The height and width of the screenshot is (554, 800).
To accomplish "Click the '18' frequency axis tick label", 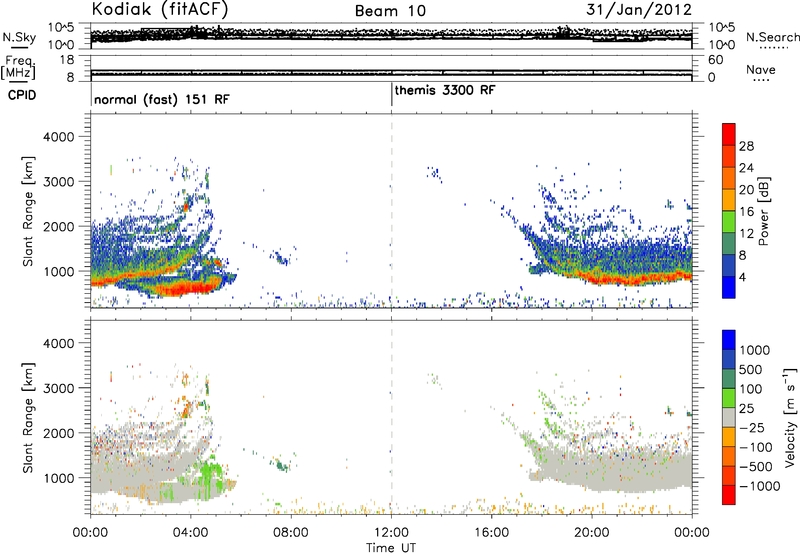I will 67,60.
